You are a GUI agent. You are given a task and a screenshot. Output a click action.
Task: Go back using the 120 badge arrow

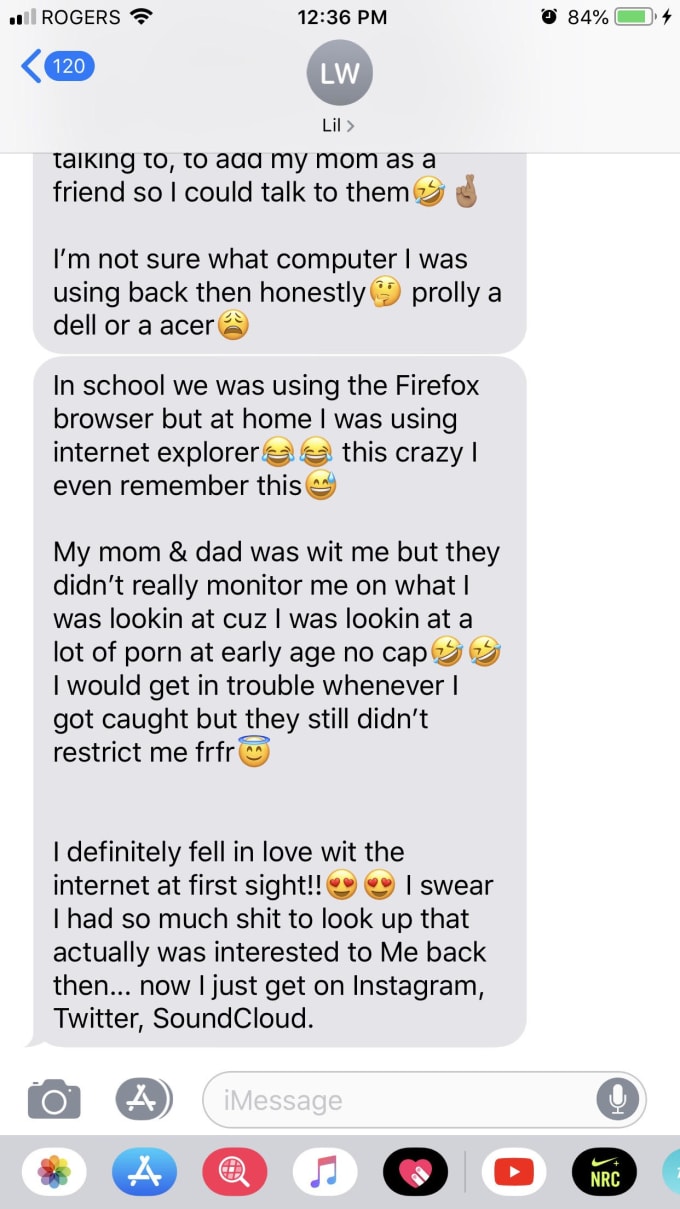58,67
